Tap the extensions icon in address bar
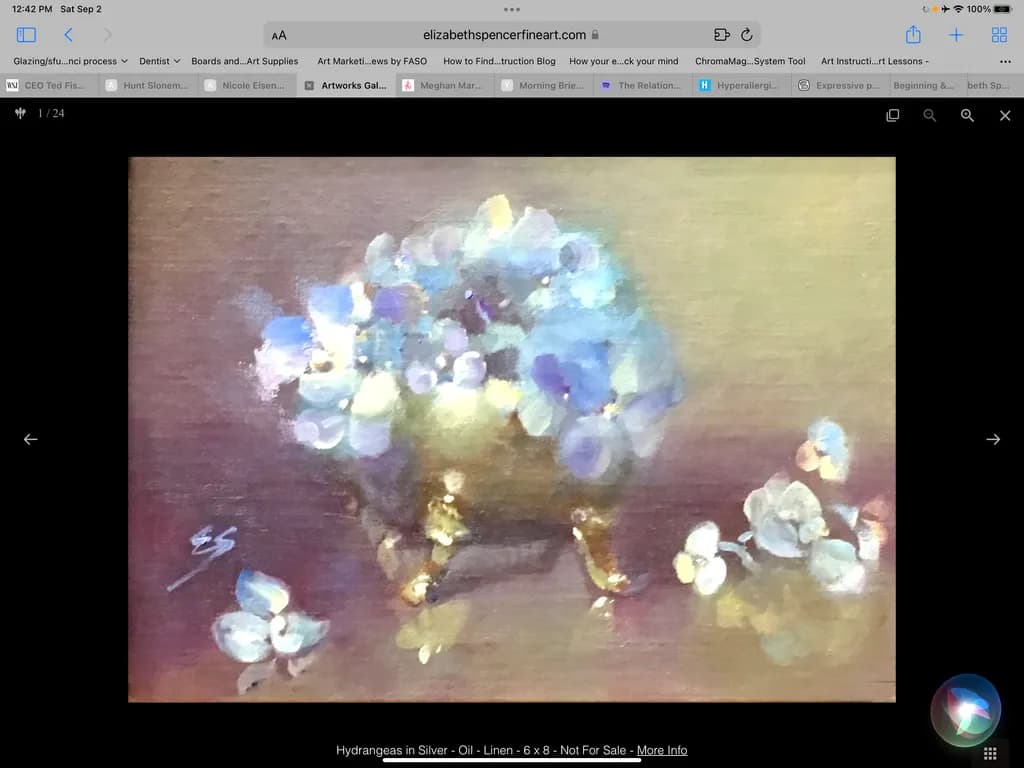The height and width of the screenshot is (768, 1024). coord(722,35)
